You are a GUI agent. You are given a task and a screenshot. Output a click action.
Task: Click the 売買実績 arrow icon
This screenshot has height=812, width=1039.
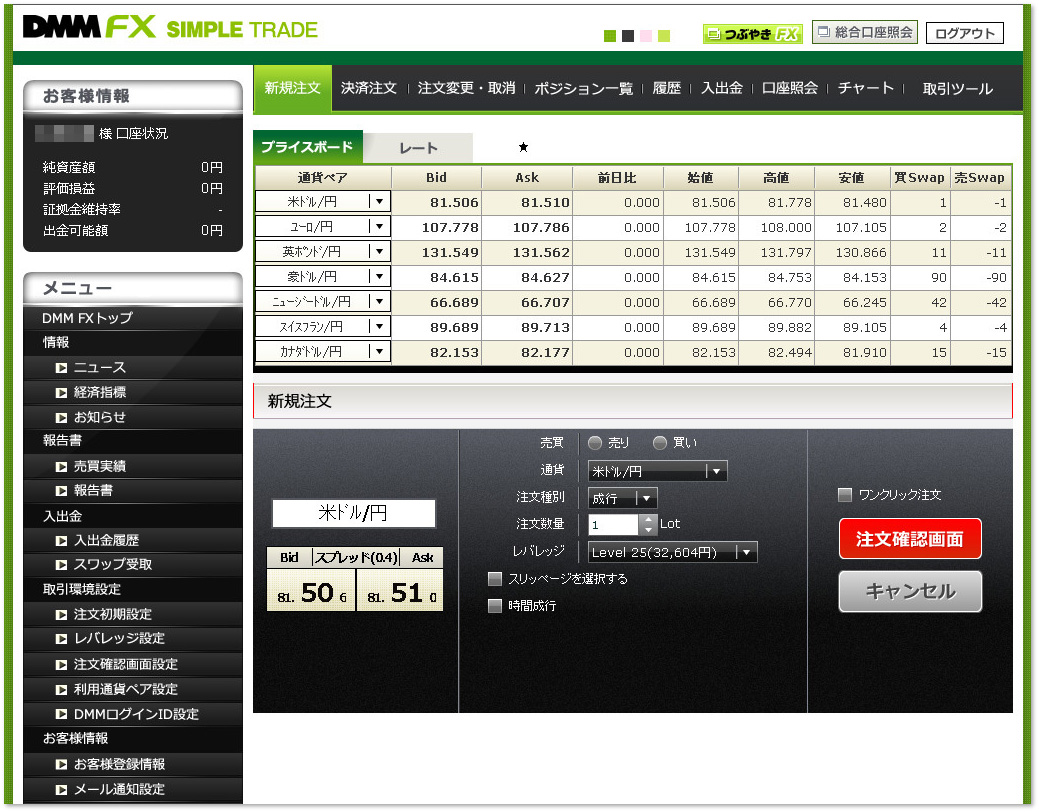(x=61, y=467)
